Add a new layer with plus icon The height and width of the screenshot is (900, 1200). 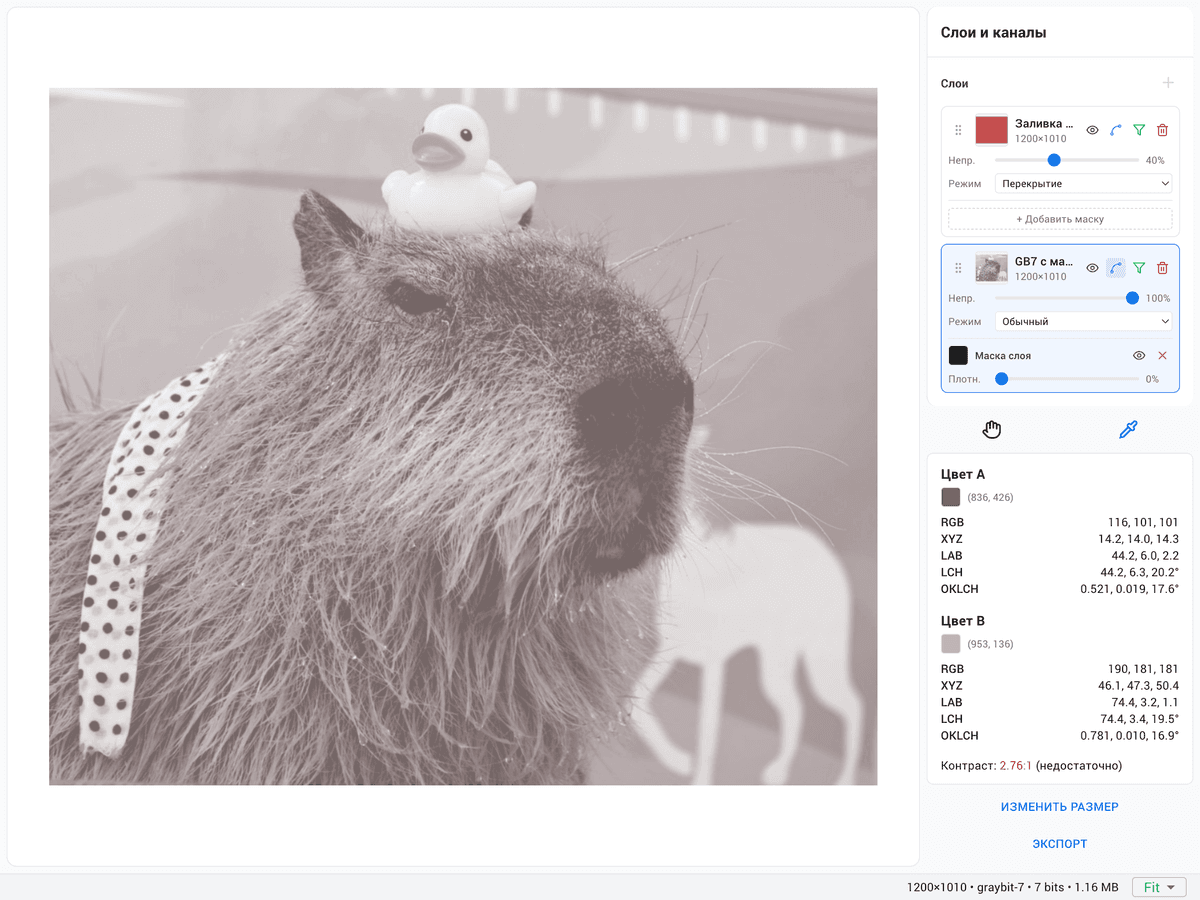[1166, 83]
